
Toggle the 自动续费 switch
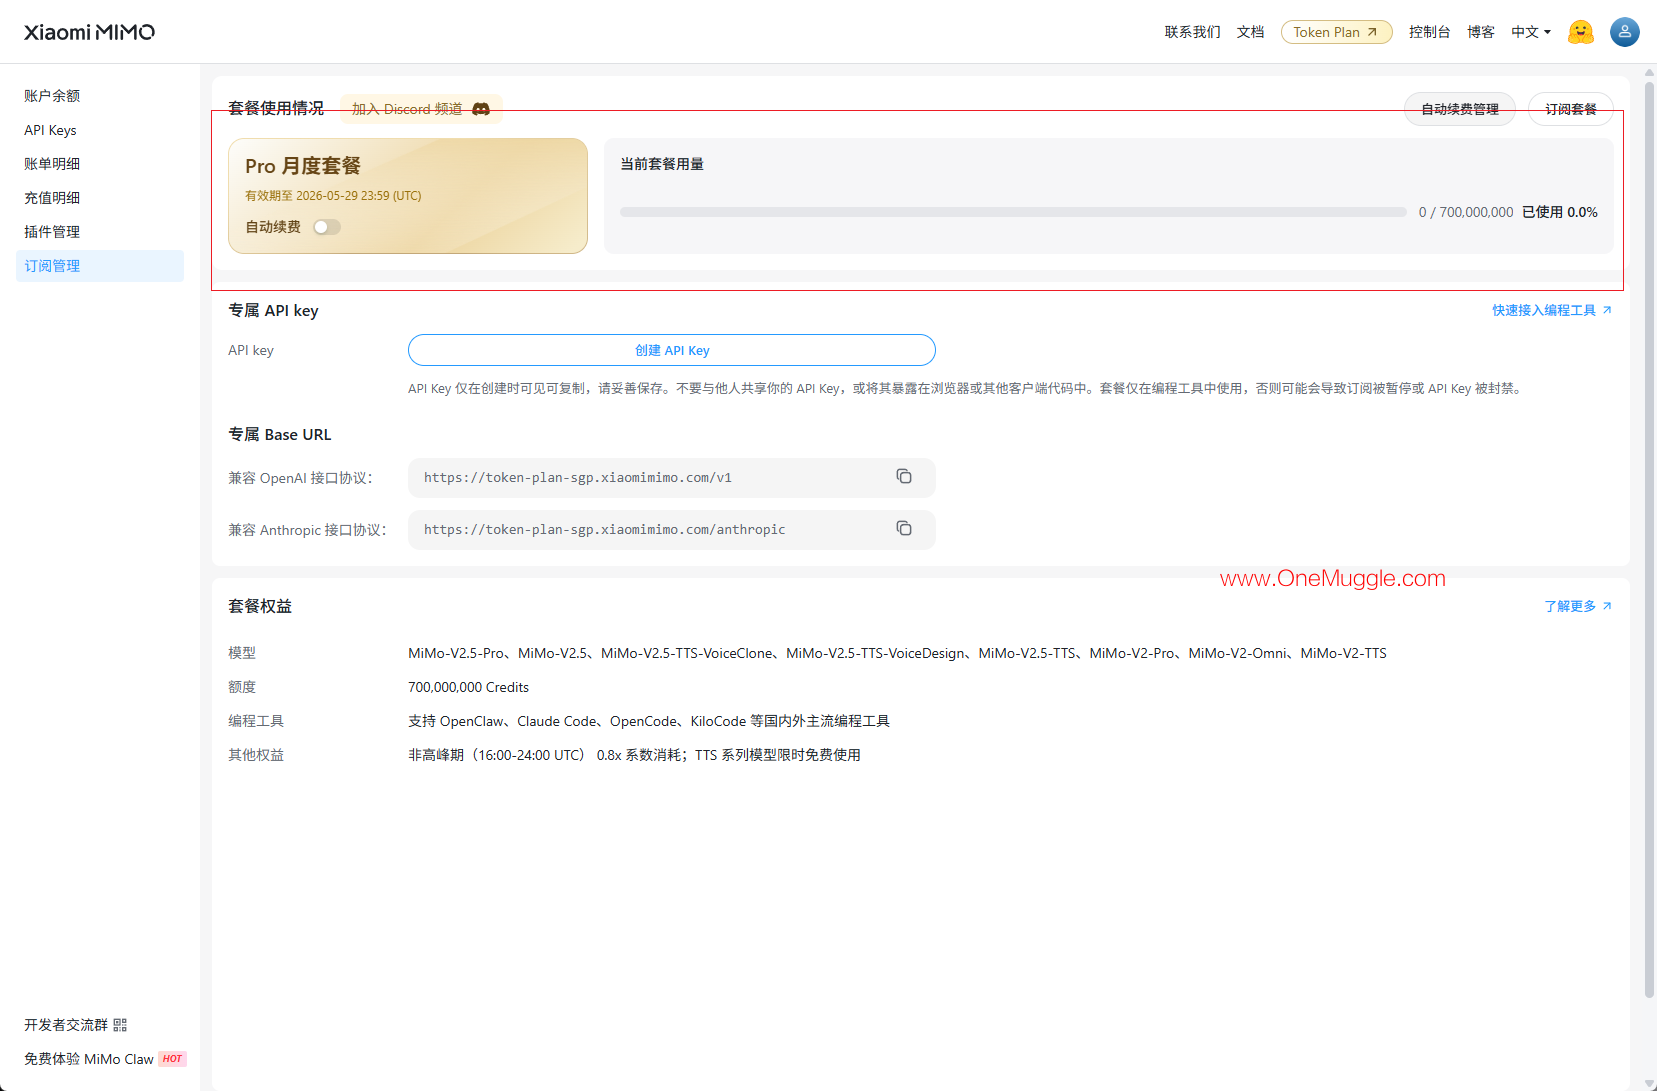327,227
